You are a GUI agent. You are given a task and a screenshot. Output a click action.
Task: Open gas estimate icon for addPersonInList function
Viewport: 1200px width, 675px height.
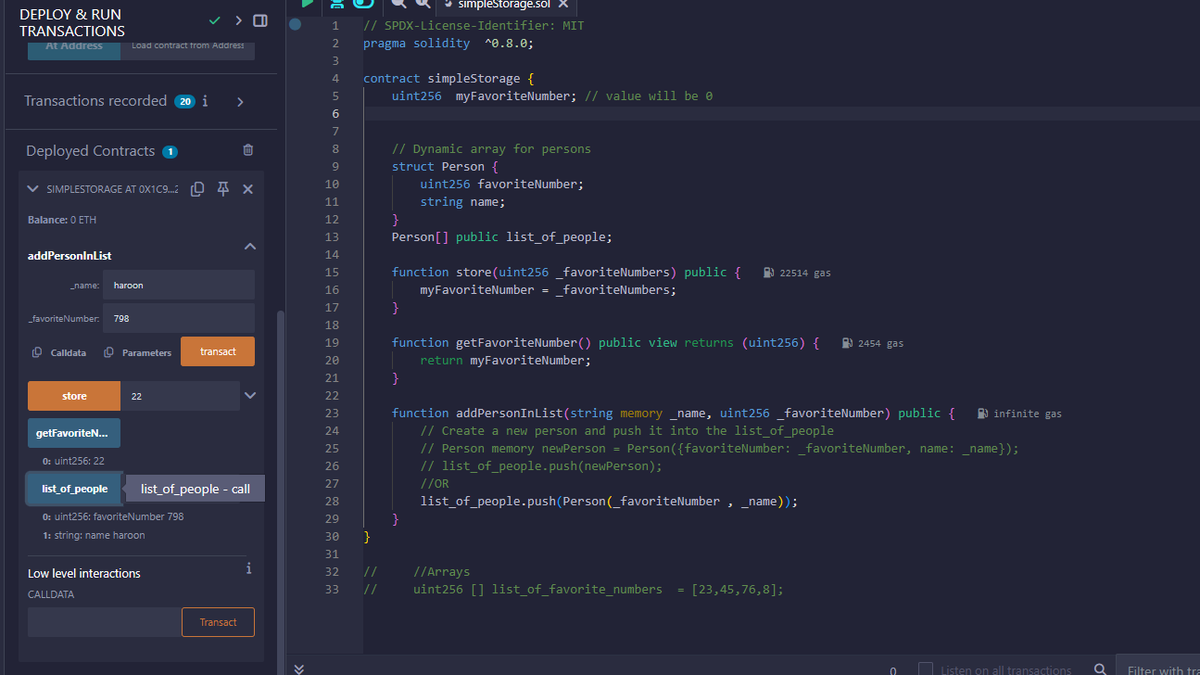point(982,413)
